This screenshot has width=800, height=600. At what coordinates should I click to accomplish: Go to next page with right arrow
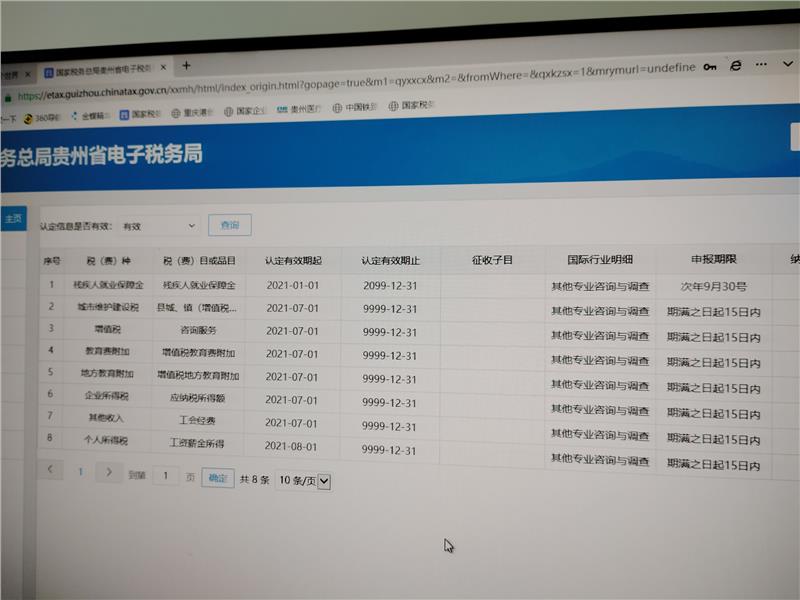[x=109, y=472]
